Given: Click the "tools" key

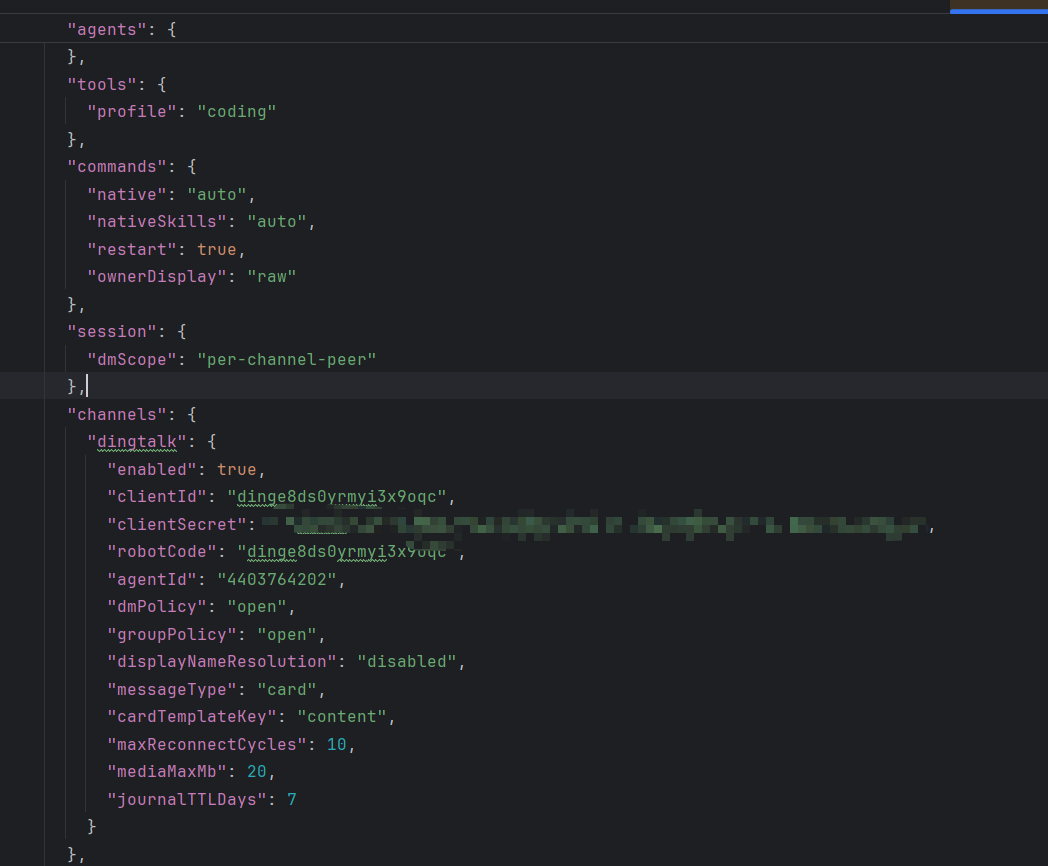Looking at the screenshot, I should click(102, 84).
